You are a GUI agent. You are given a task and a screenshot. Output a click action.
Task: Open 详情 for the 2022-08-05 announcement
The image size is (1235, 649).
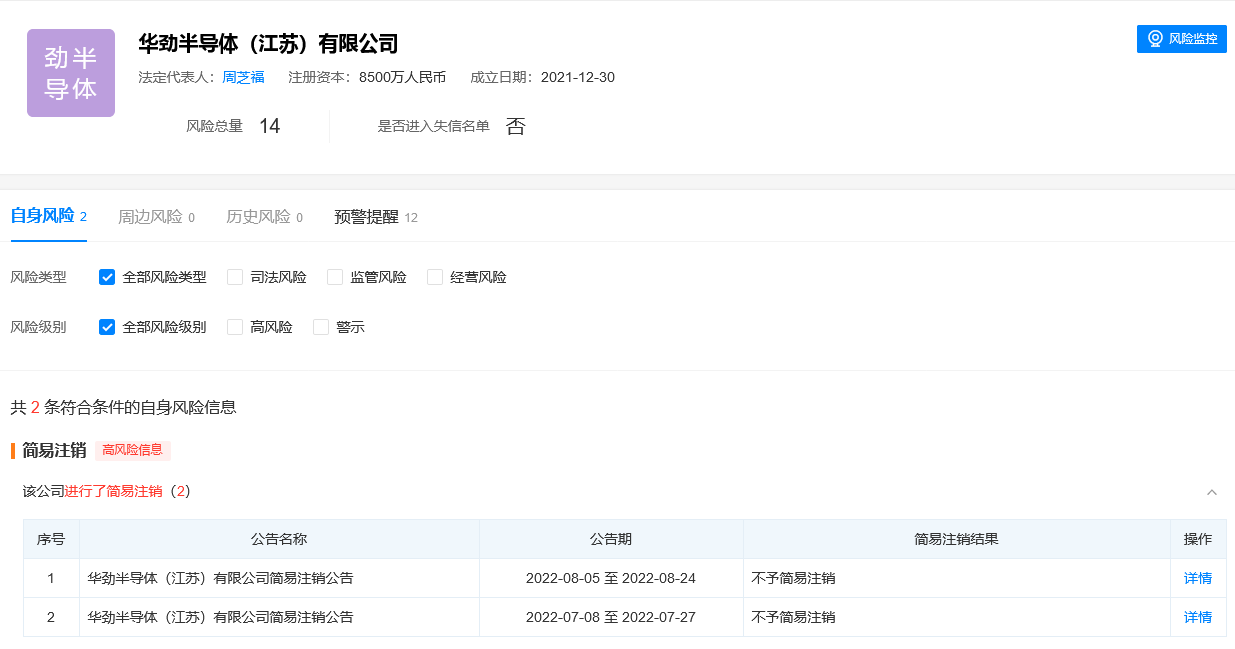[1198, 578]
